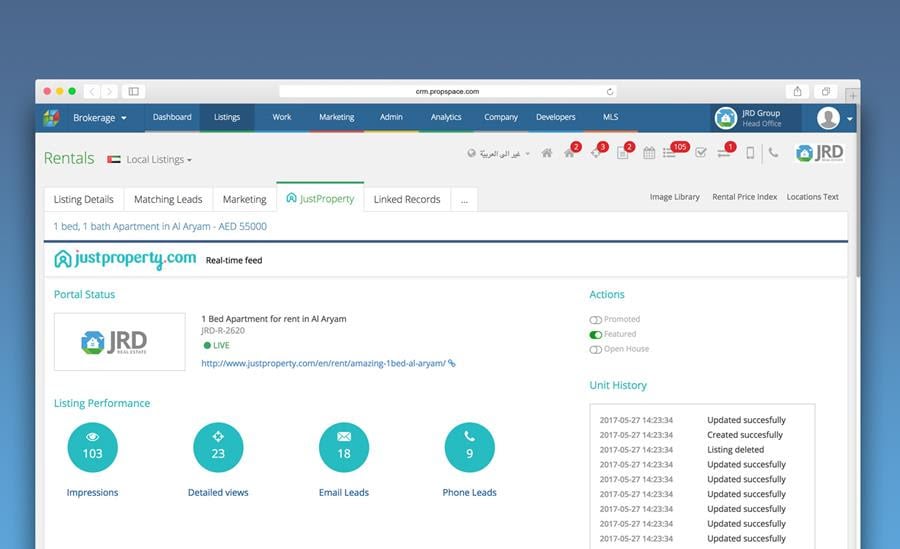Open the Arabic language dropdown
This screenshot has height=549, width=900.
[498, 153]
